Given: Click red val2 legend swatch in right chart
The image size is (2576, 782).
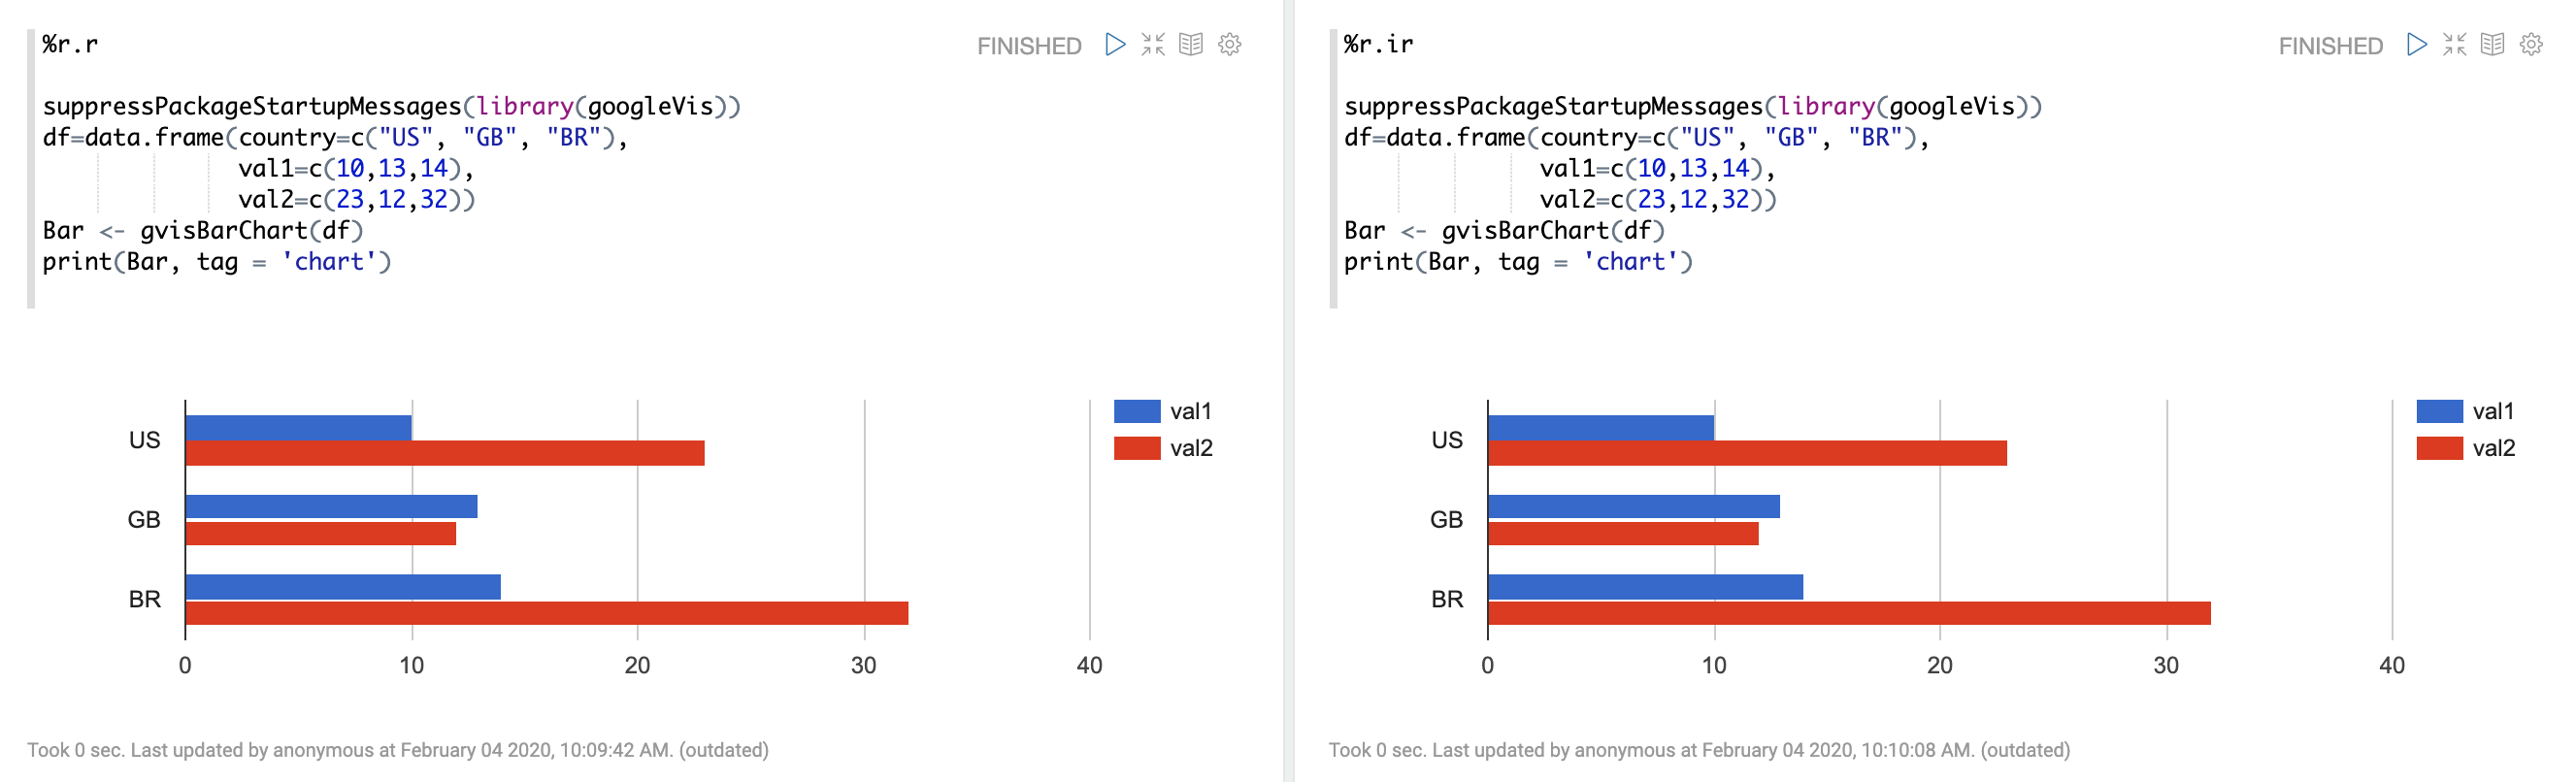Looking at the screenshot, I should point(2438,448).
